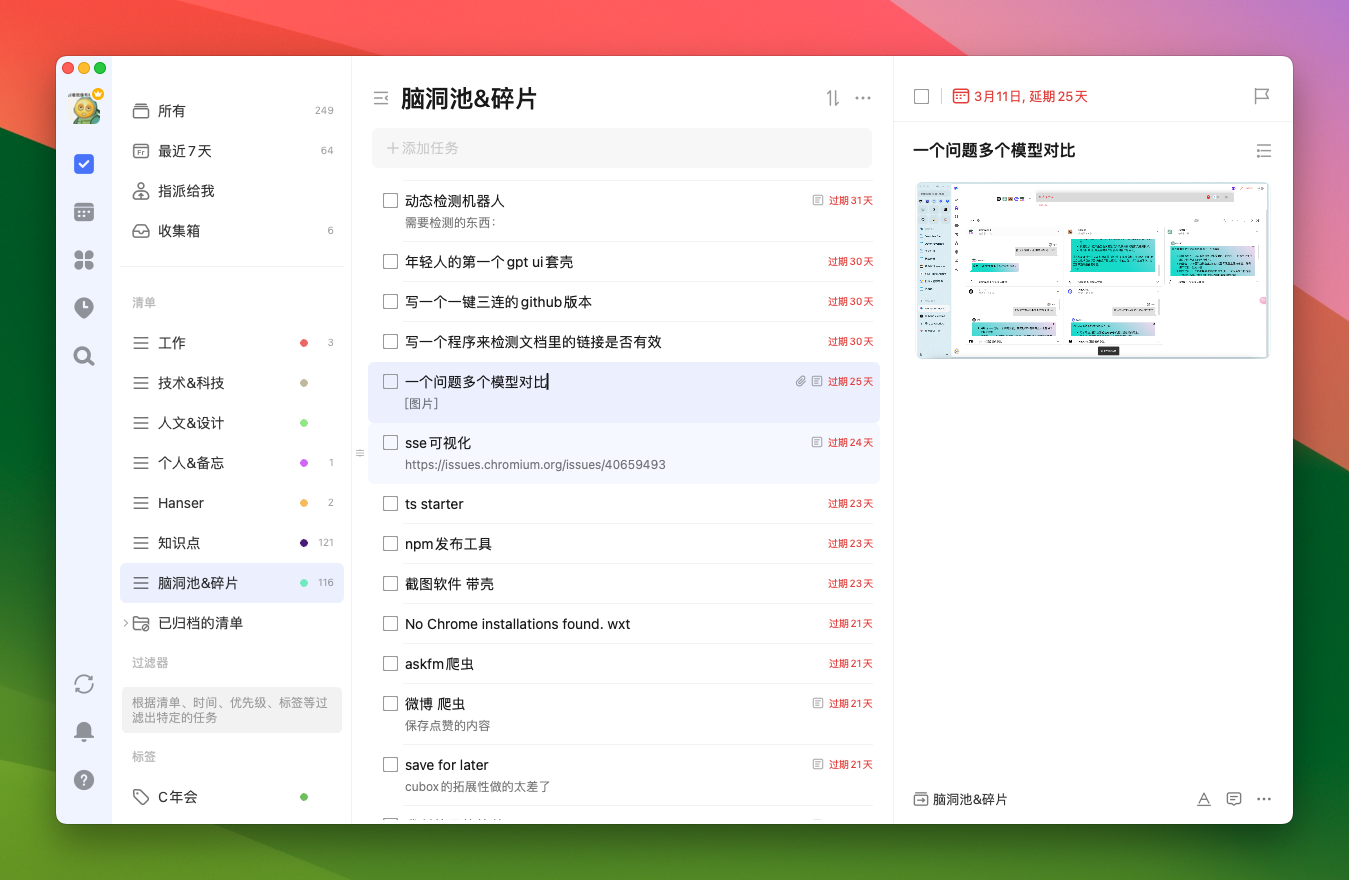This screenshot has width=1349, height=880.
Task: Check off the askfm 爬虫 task
Action: [x=390, y=664]
